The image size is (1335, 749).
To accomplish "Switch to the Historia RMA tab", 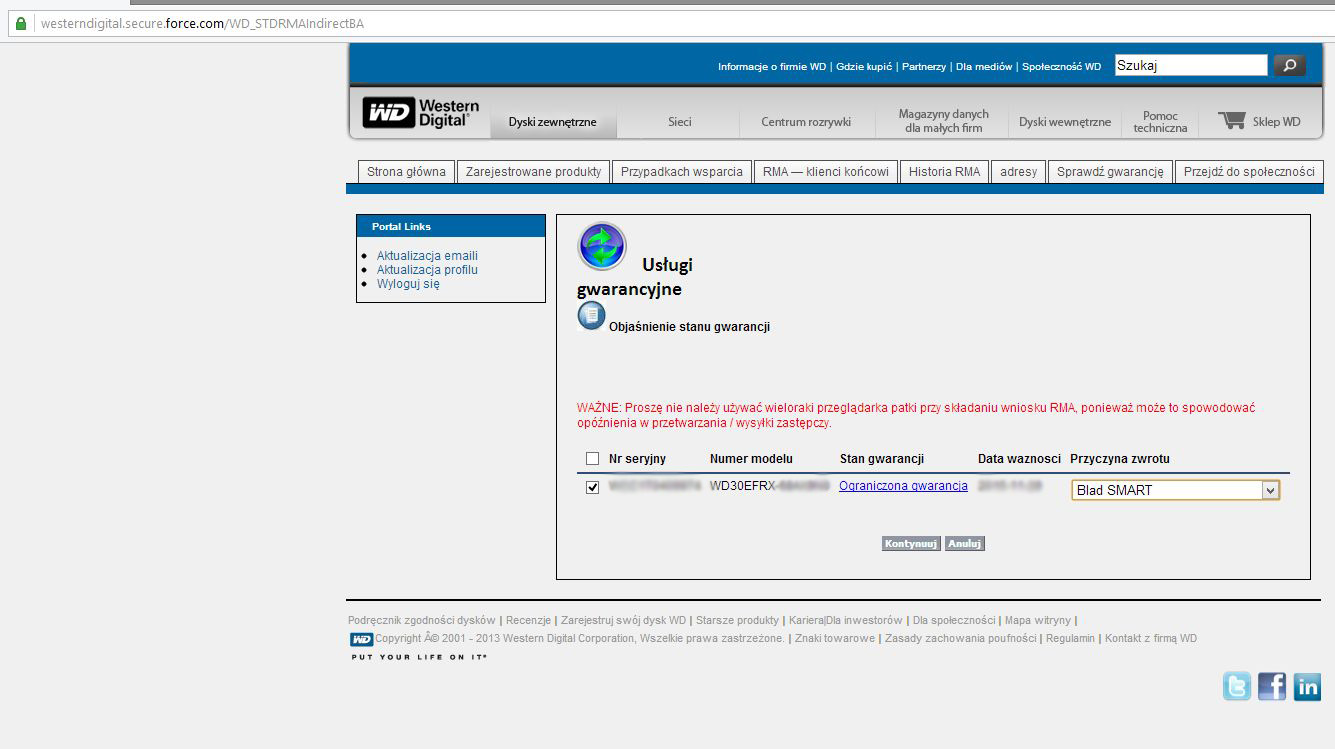I will (x=944, y=172).
